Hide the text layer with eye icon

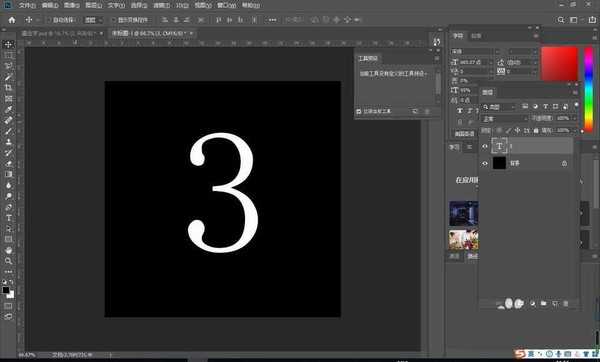tap(485, 147)
